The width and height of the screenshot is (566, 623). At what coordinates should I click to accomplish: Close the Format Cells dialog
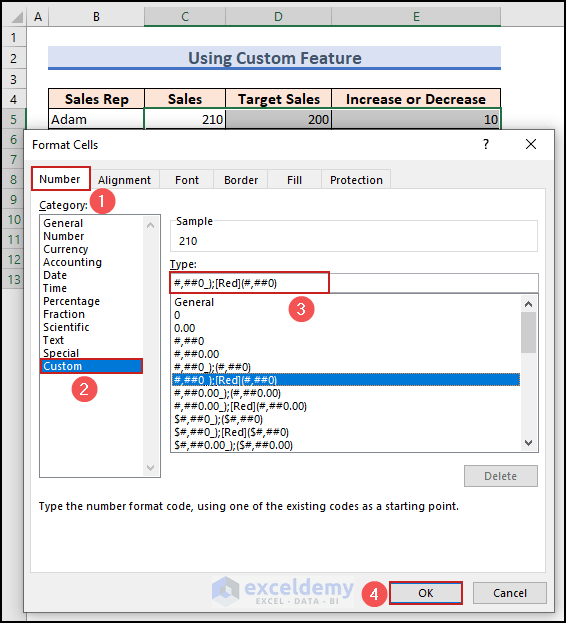(531, 144)
